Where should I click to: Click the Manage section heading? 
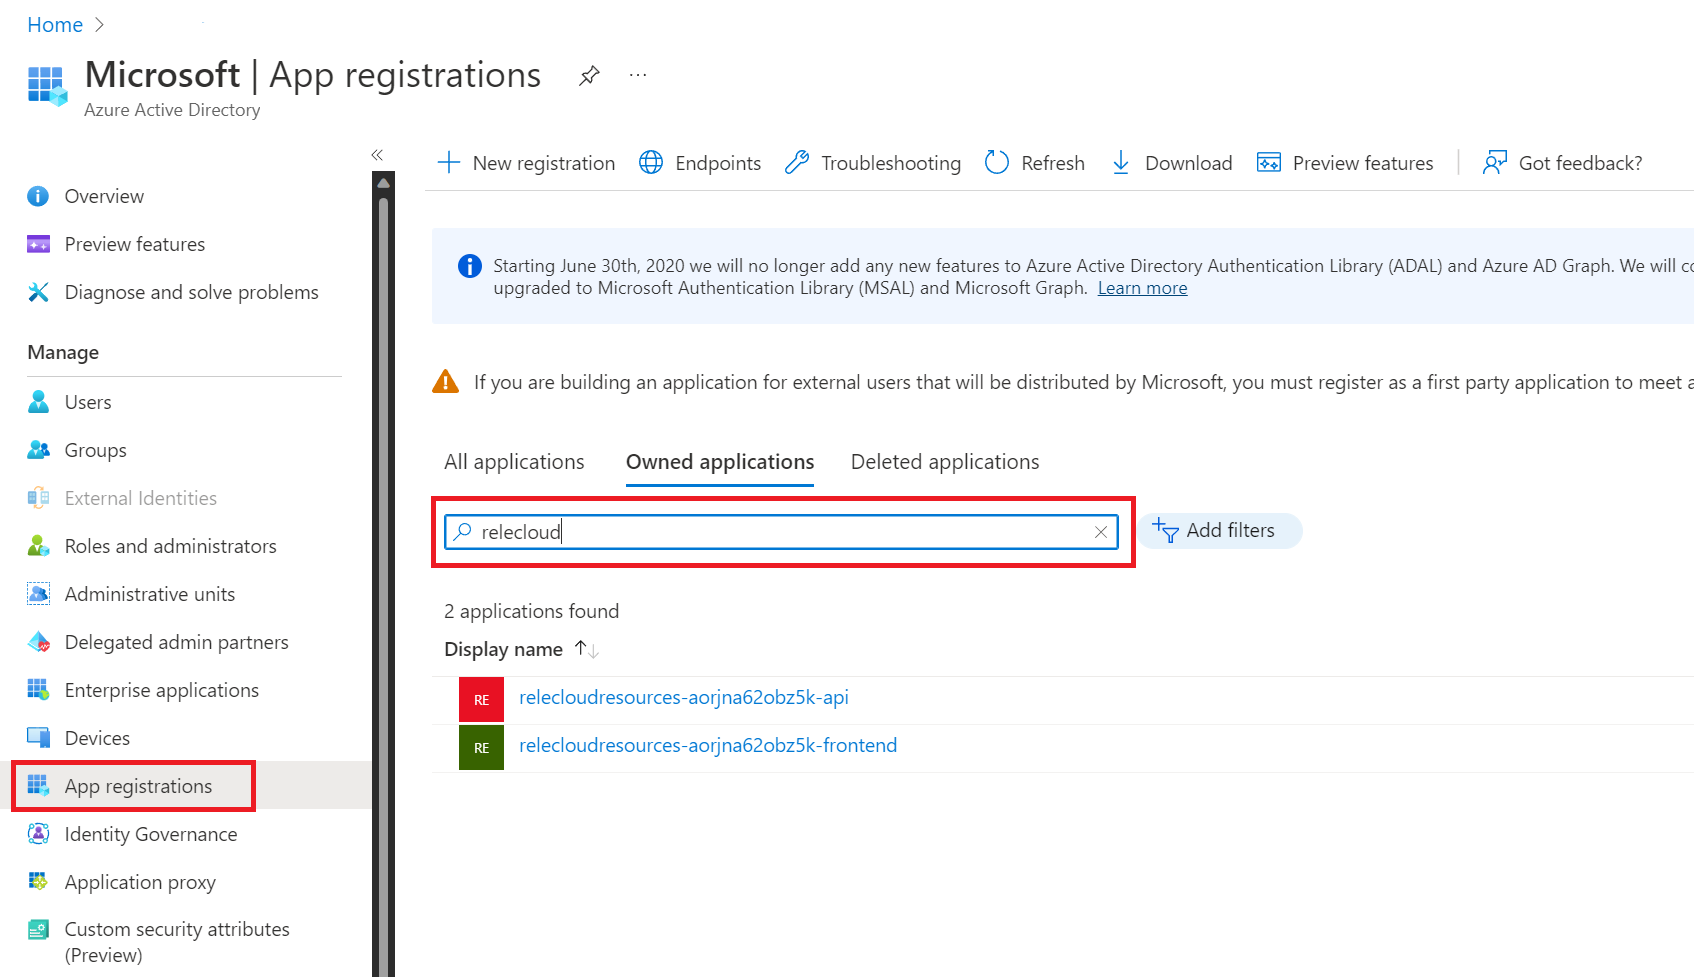(63, 352)
